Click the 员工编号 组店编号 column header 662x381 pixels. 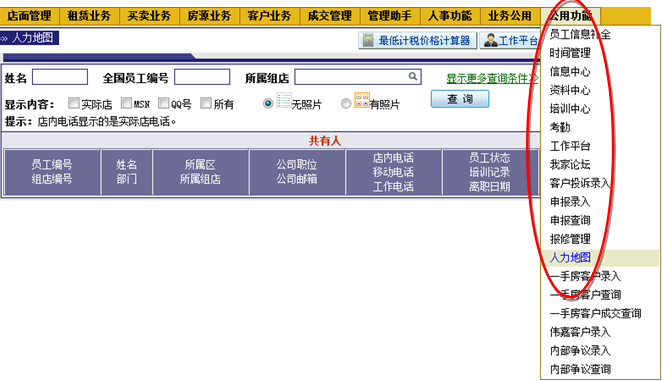[52, 172]
